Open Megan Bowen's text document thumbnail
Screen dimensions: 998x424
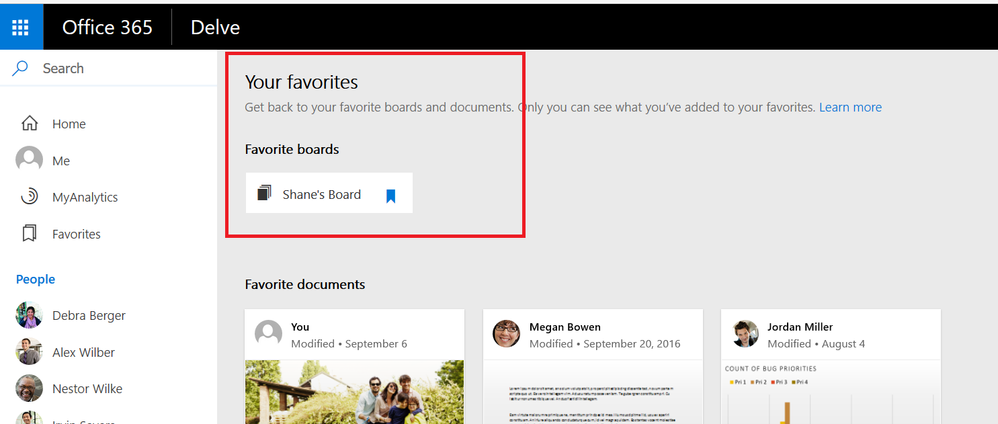click(593, 392)
